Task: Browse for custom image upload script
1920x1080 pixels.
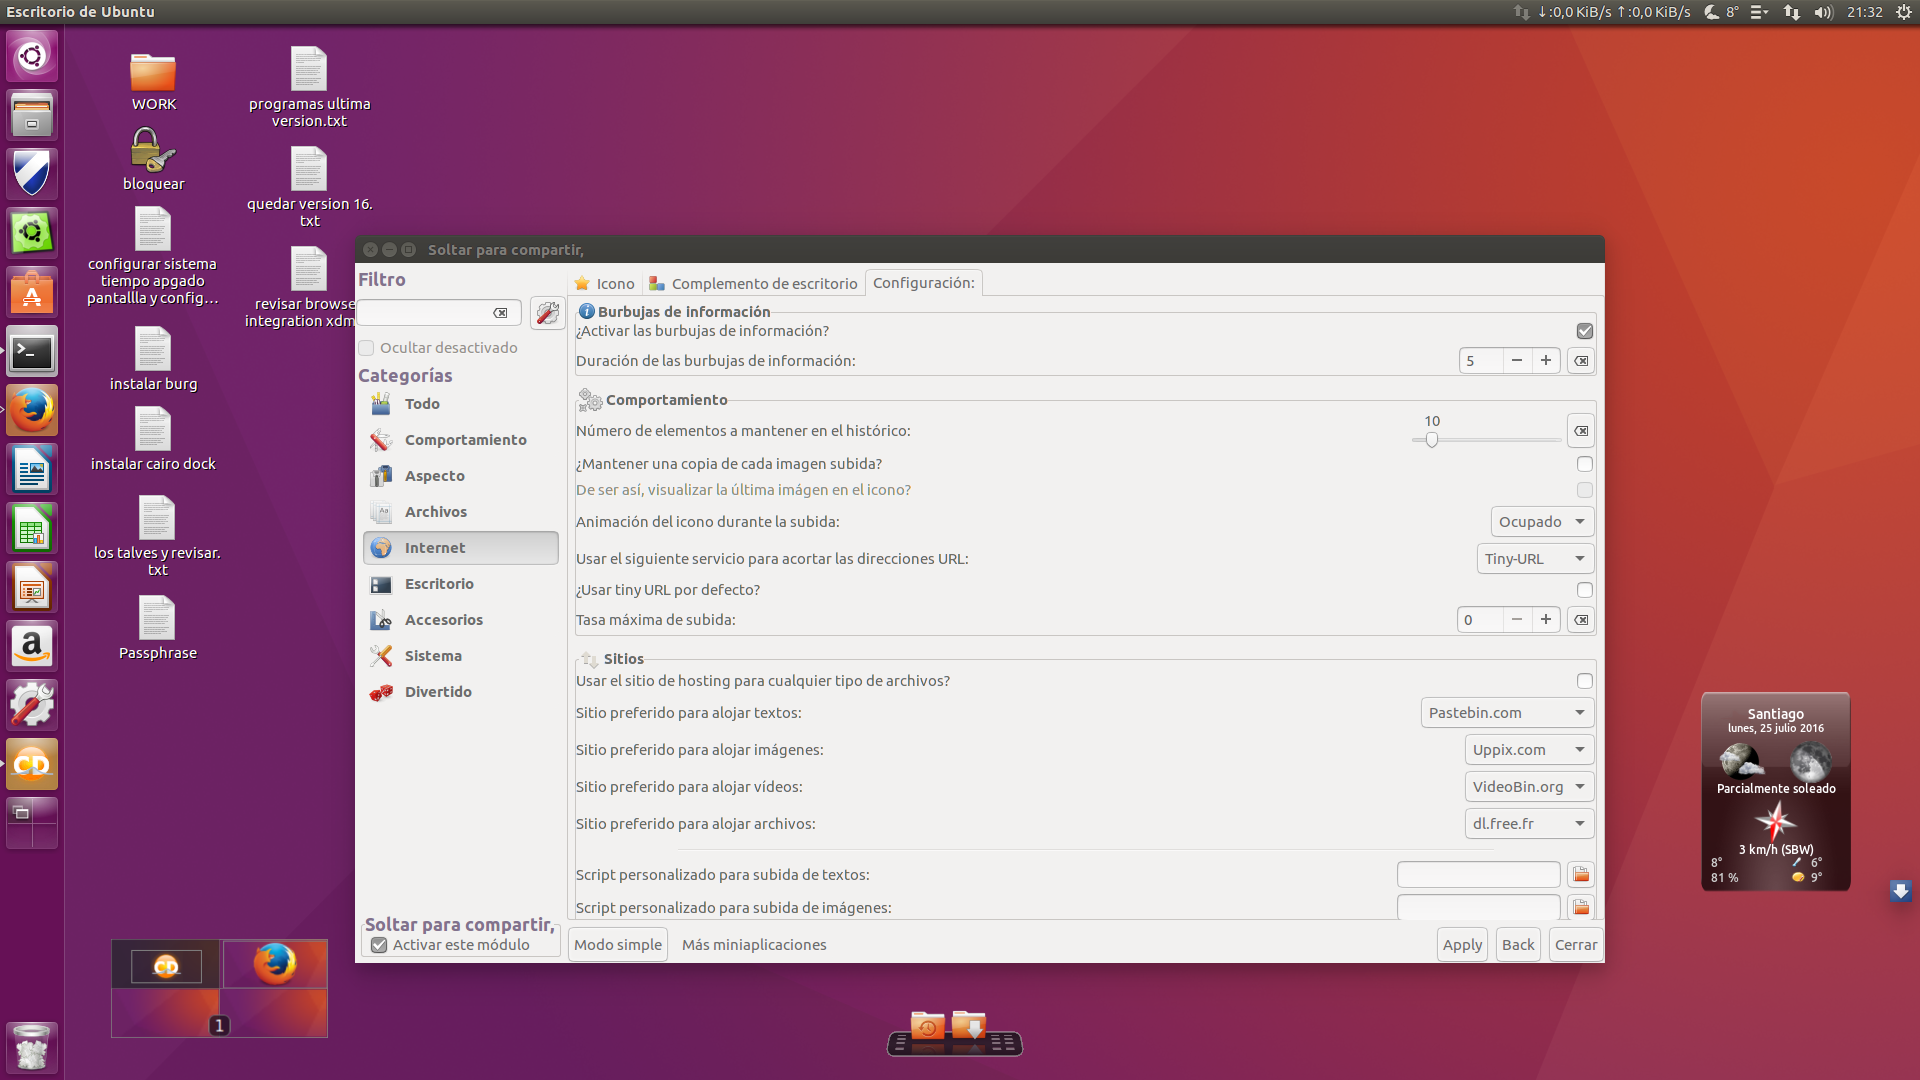Action: coord(1581,908)
